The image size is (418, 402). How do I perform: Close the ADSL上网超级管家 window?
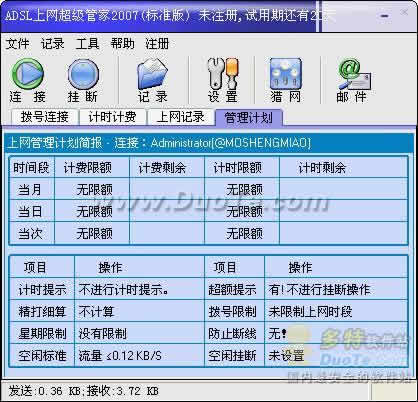point(404,13)
